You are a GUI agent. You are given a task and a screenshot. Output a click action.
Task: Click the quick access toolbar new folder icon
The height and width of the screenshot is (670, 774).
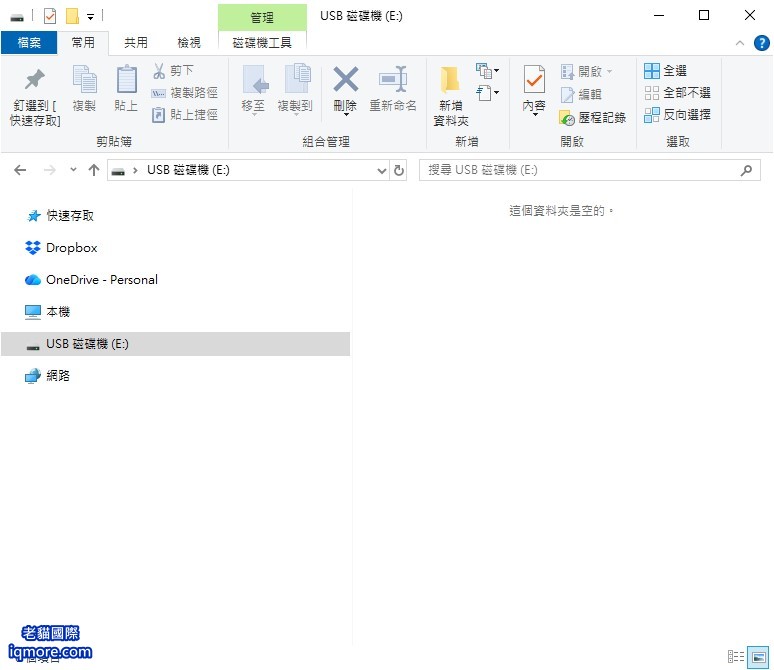[x=73, y=16]
